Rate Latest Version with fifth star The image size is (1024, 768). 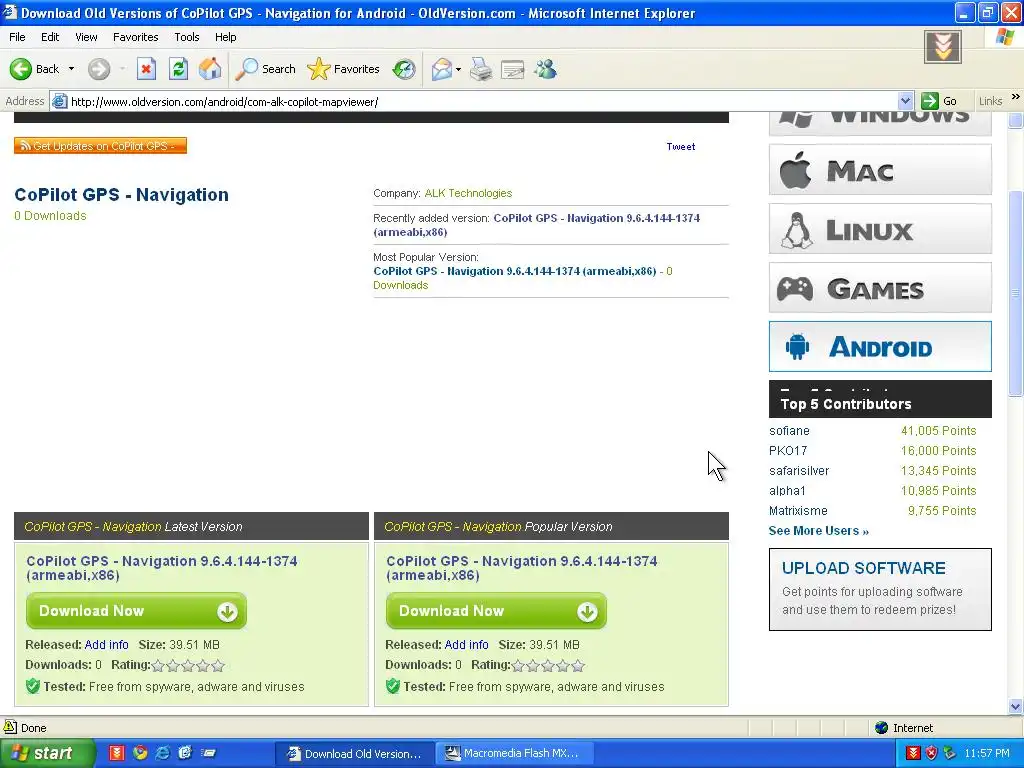click(218, 666)
